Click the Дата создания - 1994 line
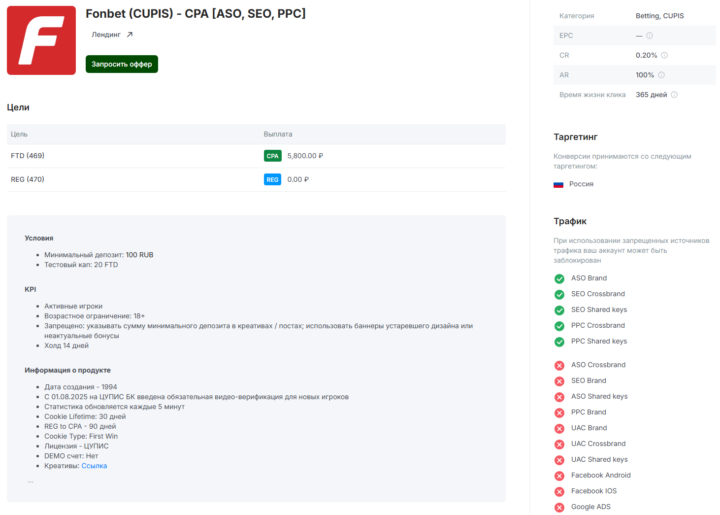This screenshot has width=720, height=515. point(81,387)
